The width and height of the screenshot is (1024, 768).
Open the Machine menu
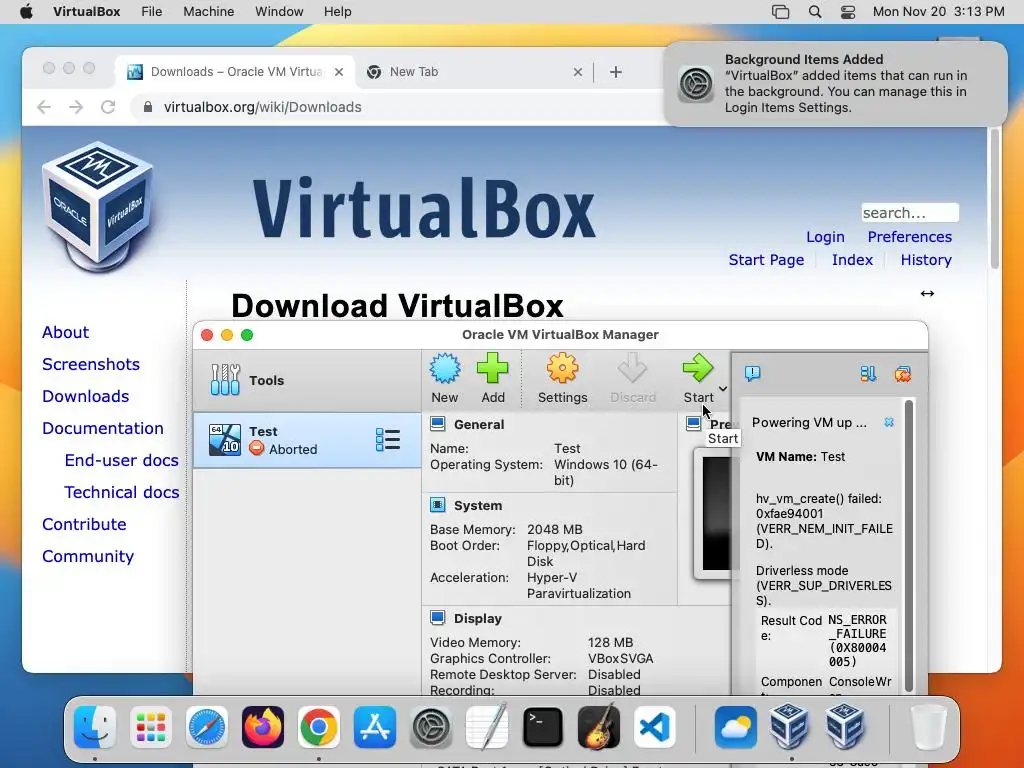coord(208,12)
